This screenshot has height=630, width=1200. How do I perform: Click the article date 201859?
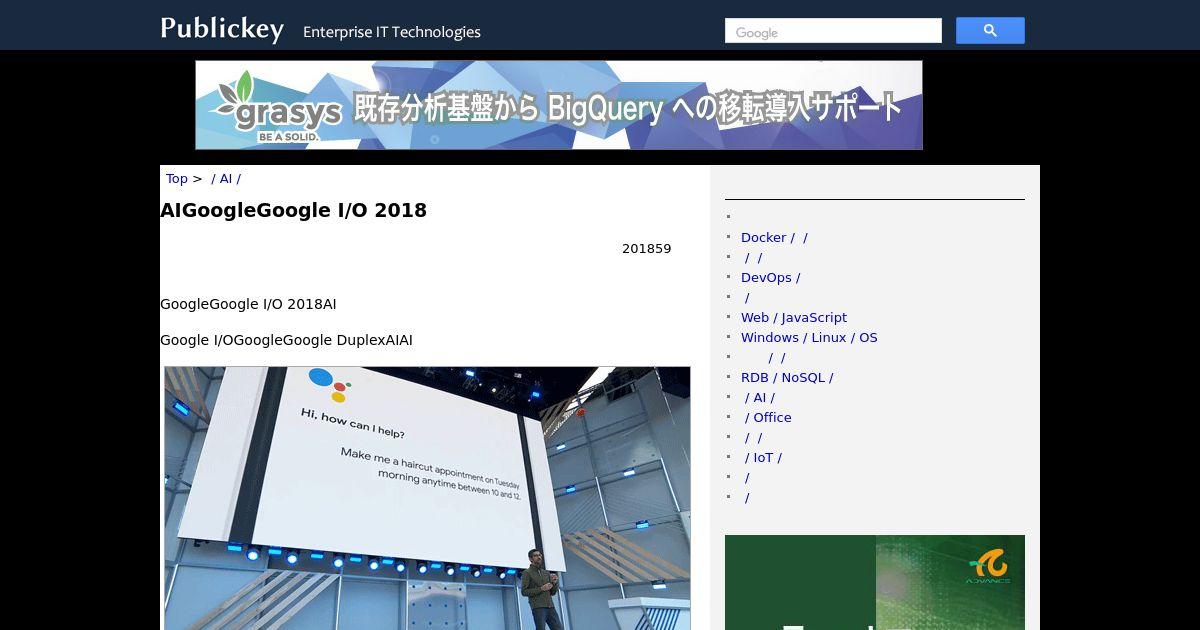(x=646, y=249)
